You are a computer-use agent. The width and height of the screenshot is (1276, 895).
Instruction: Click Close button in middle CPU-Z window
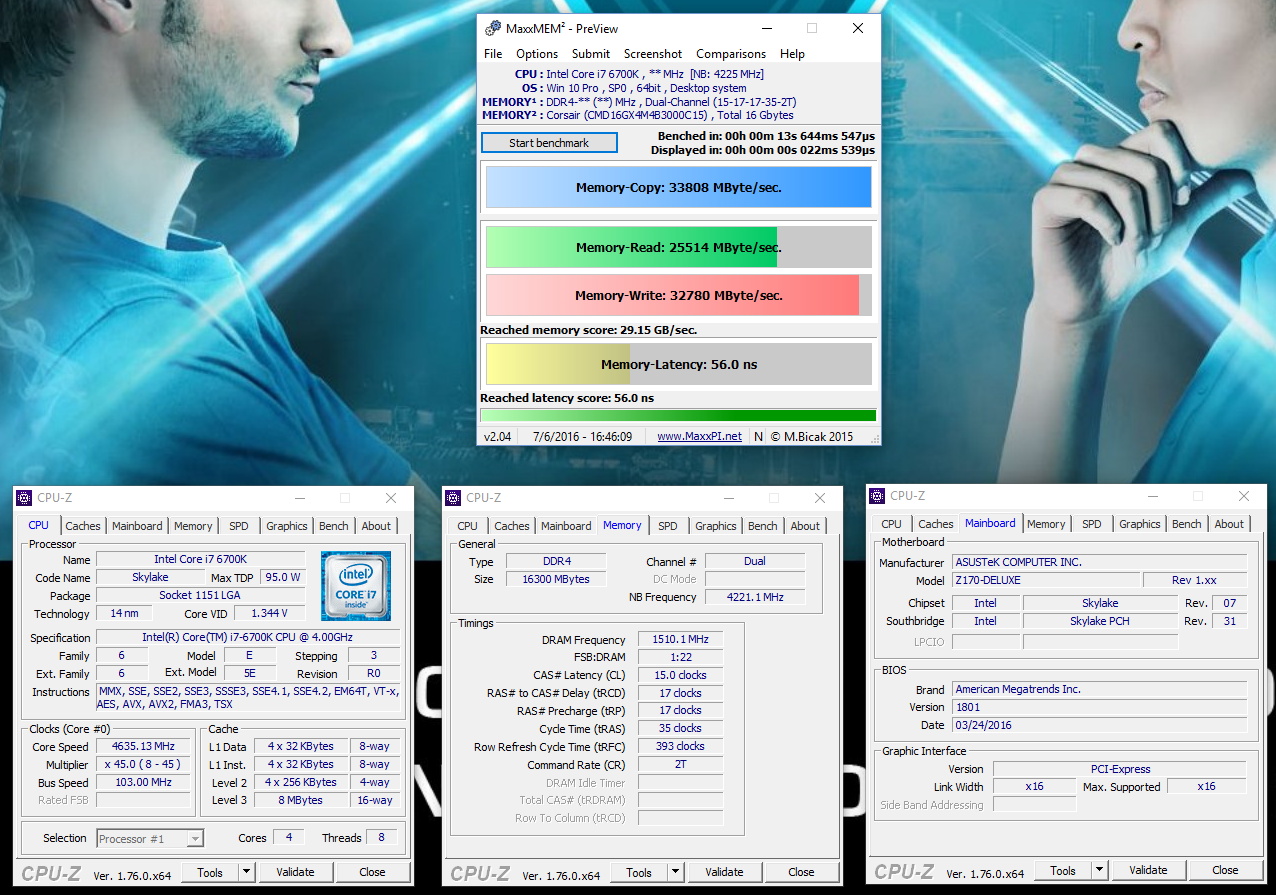[x=801, y=872]
